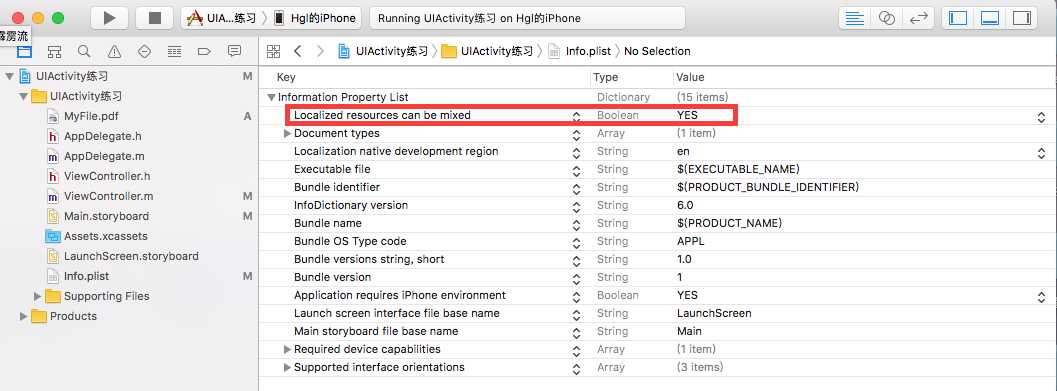
Task: Choose the Hgl的iPhone device in scheme selector
Action: pyautogui.click(x=315, y=18)
